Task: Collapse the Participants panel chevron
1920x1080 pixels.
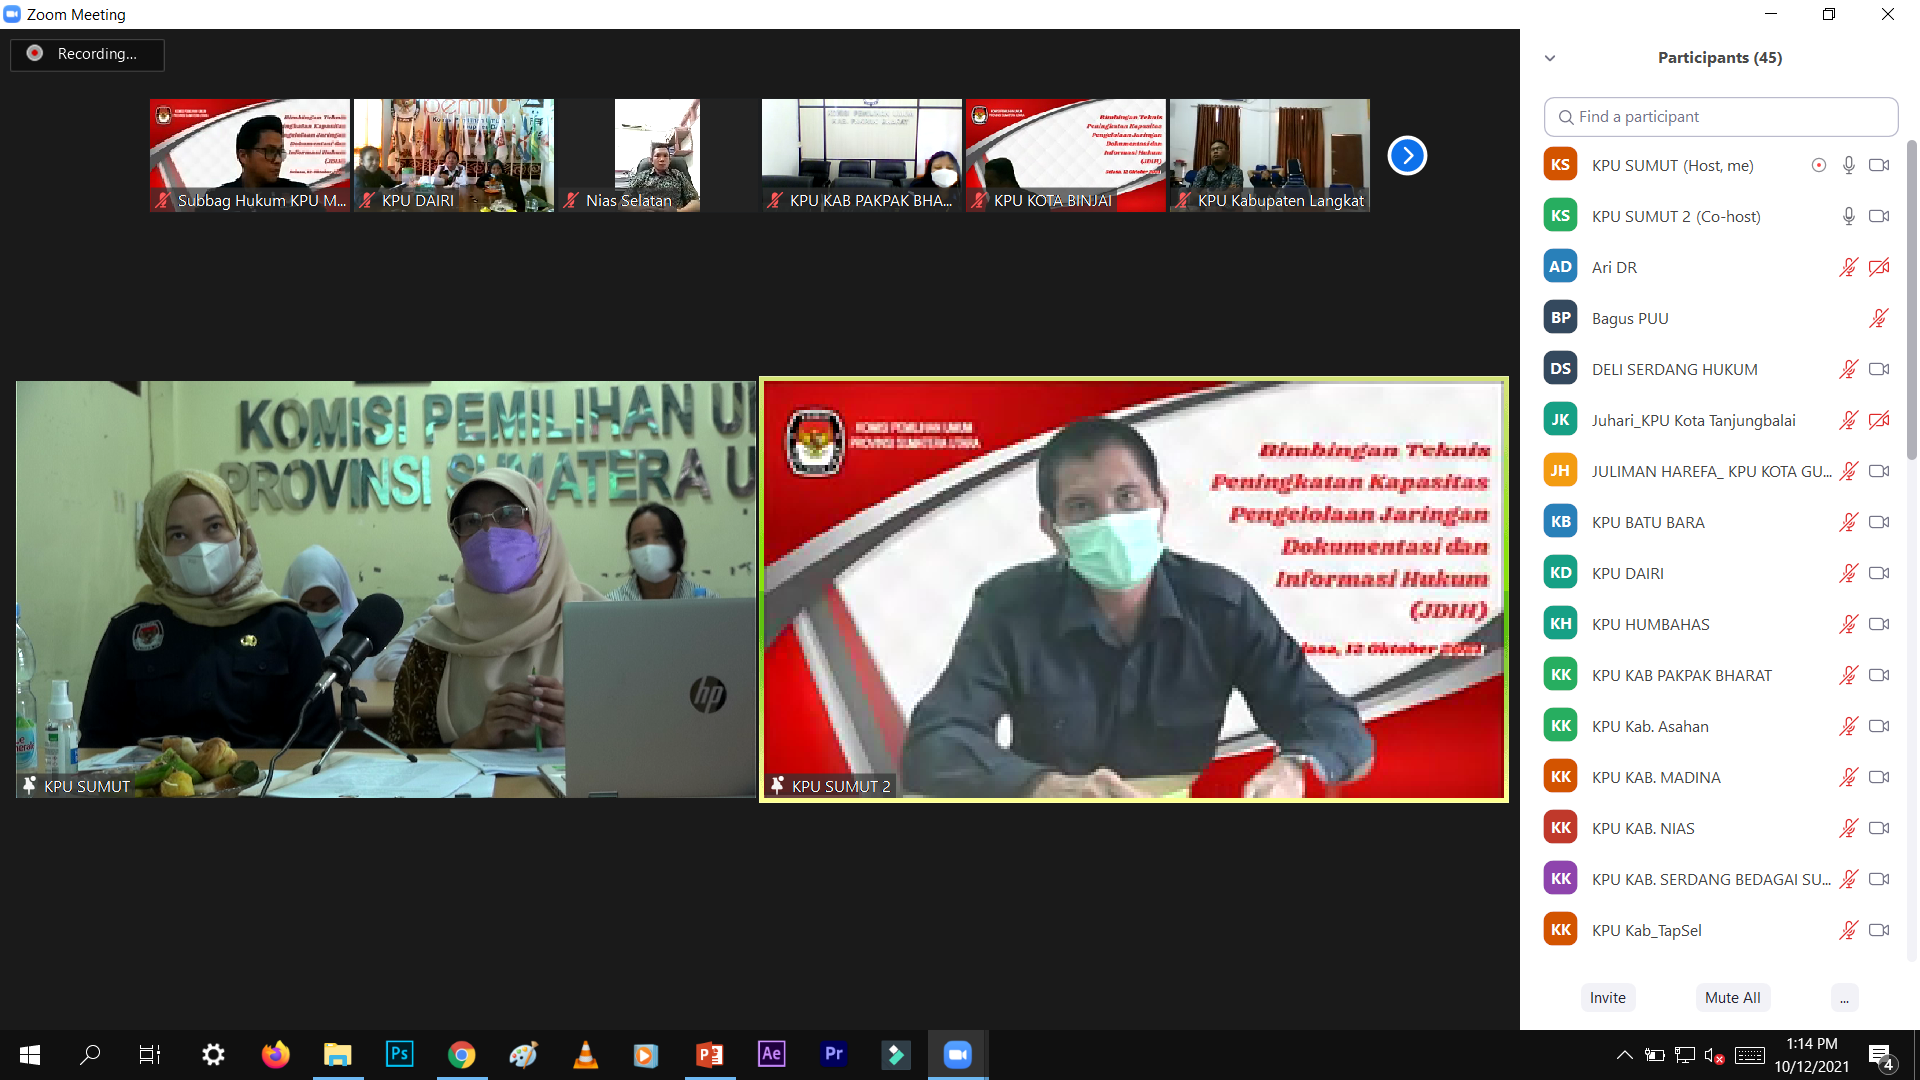Action: click(x=1550, y=58)
